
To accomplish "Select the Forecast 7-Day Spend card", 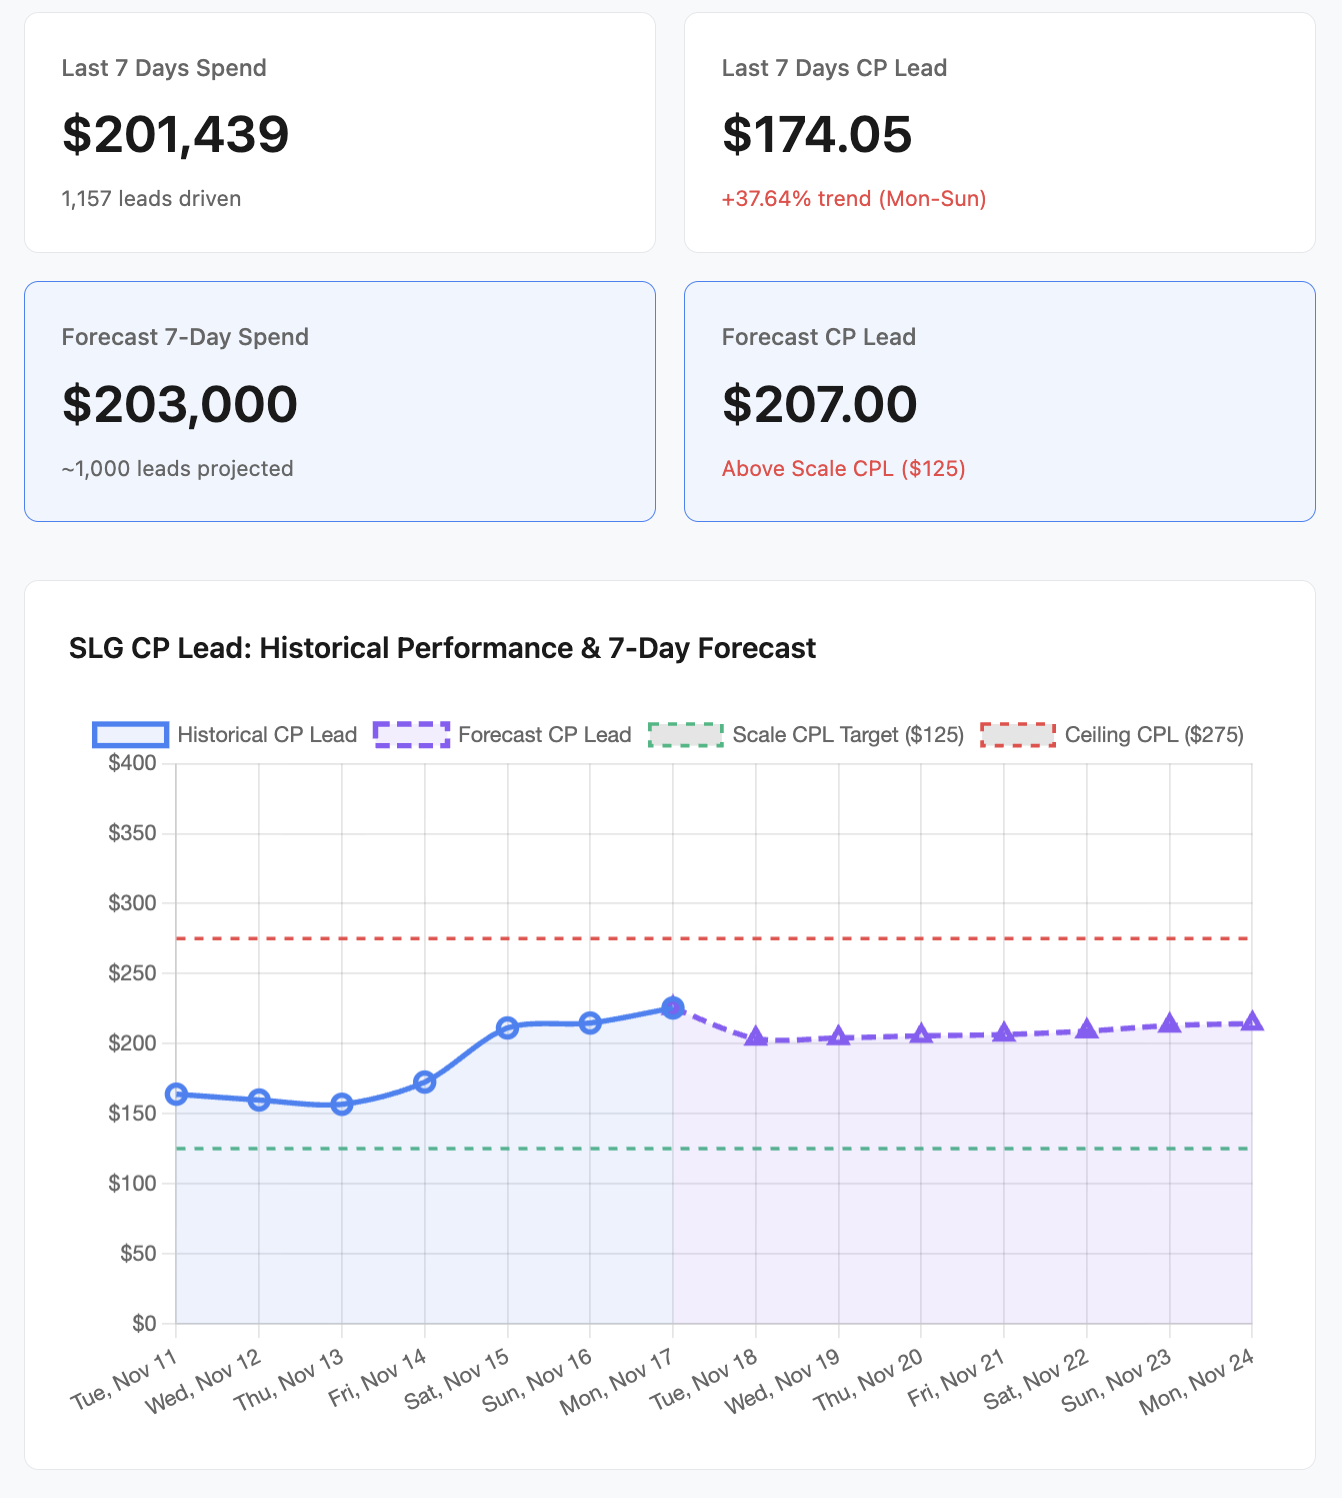I will coord(340,401).
